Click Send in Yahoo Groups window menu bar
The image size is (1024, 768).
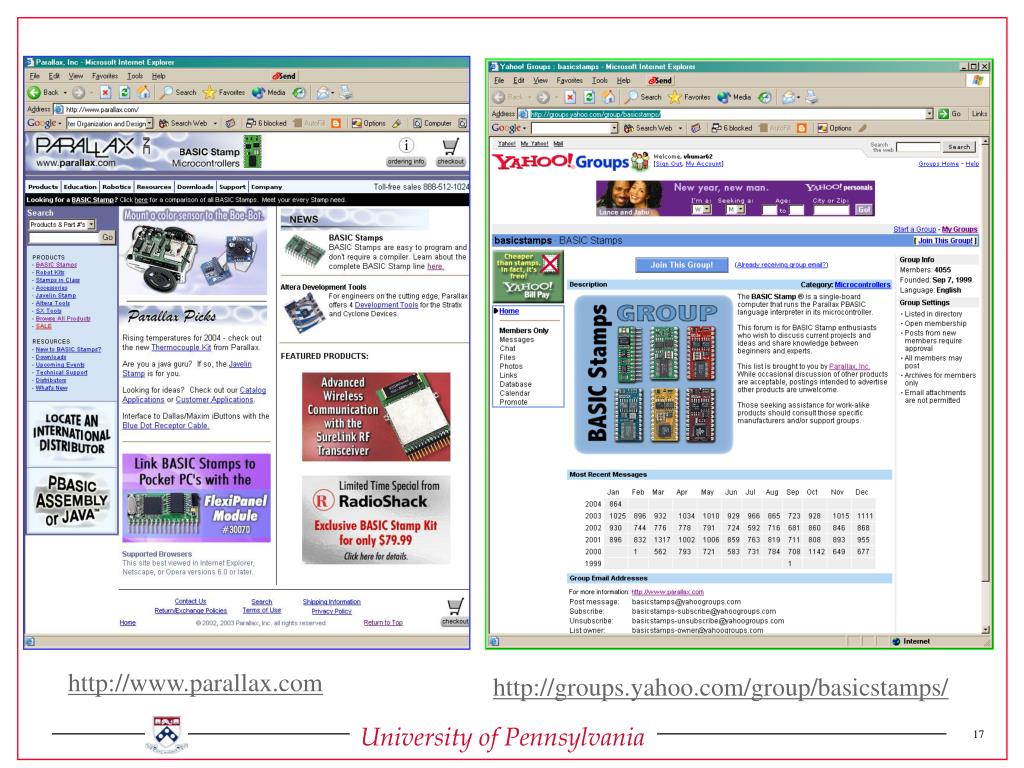tap(660, 80)
